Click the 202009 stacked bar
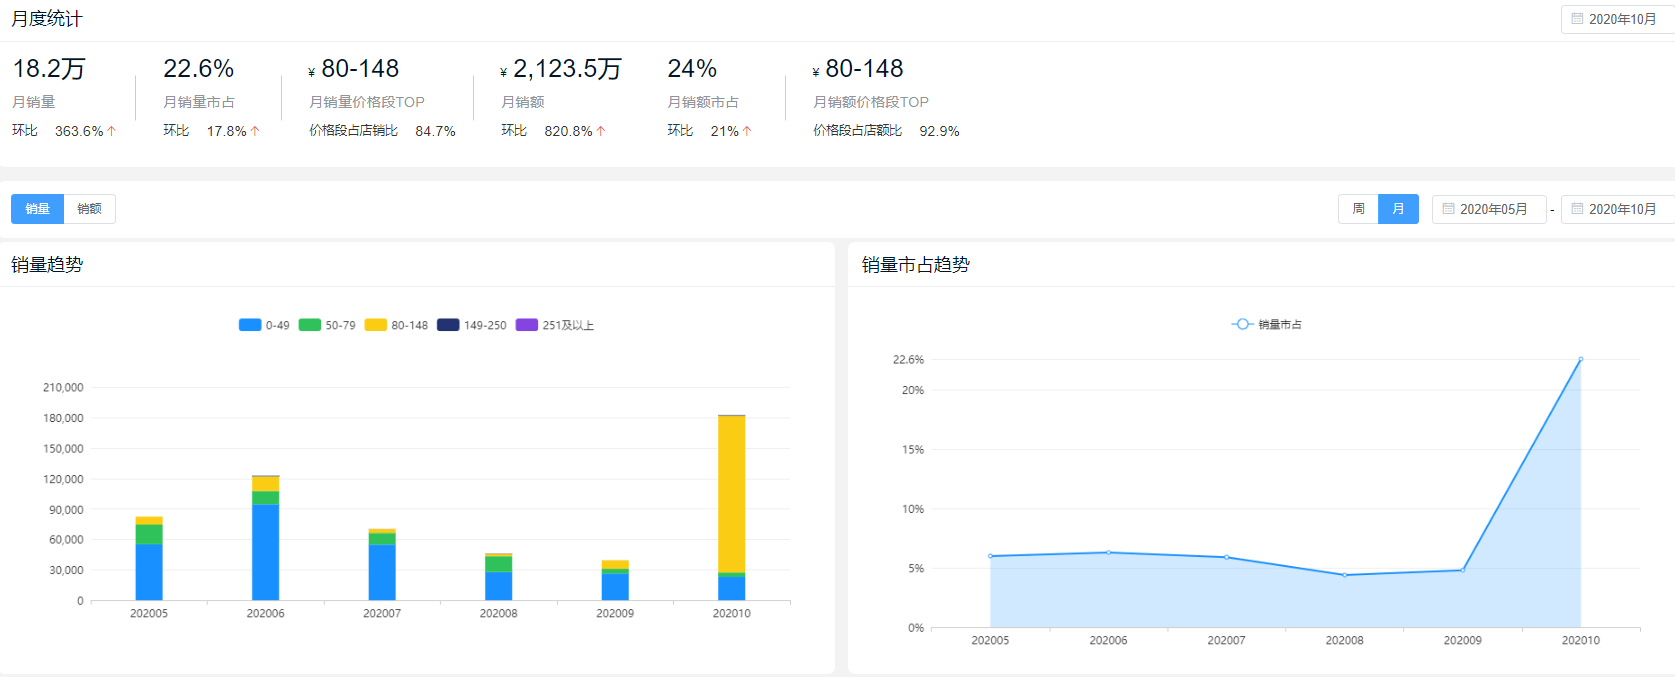The image size is (1675, 677). (x=615, y=580)
